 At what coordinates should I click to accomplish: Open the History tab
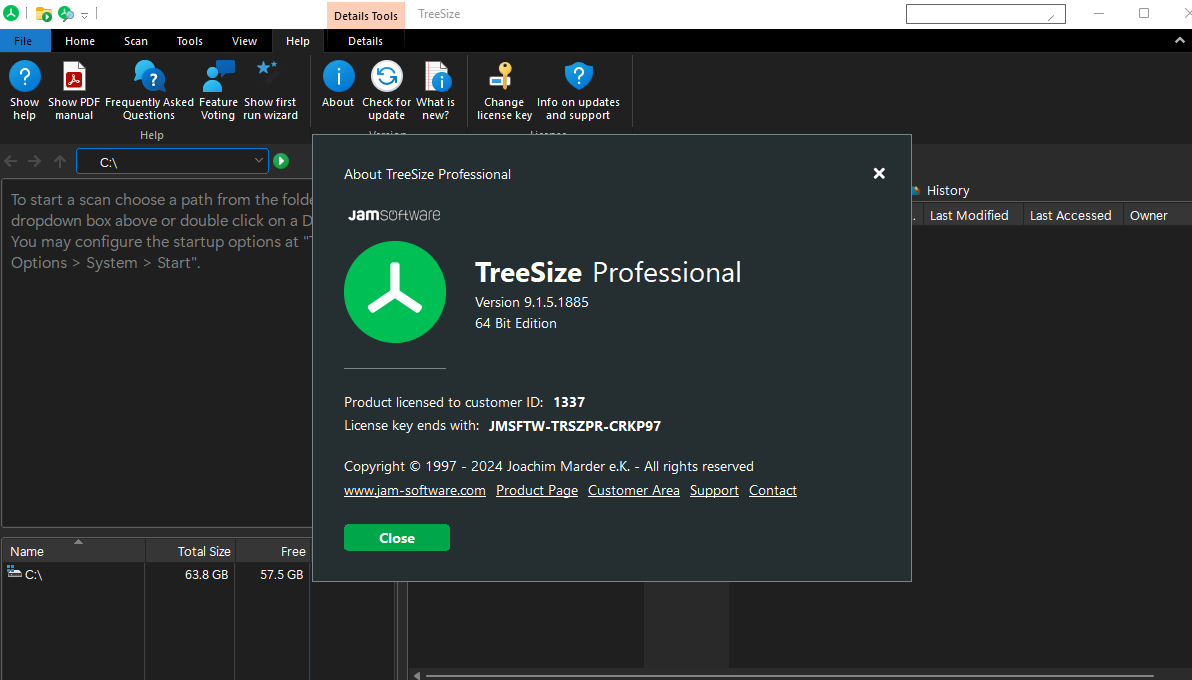tap(940, 190)
